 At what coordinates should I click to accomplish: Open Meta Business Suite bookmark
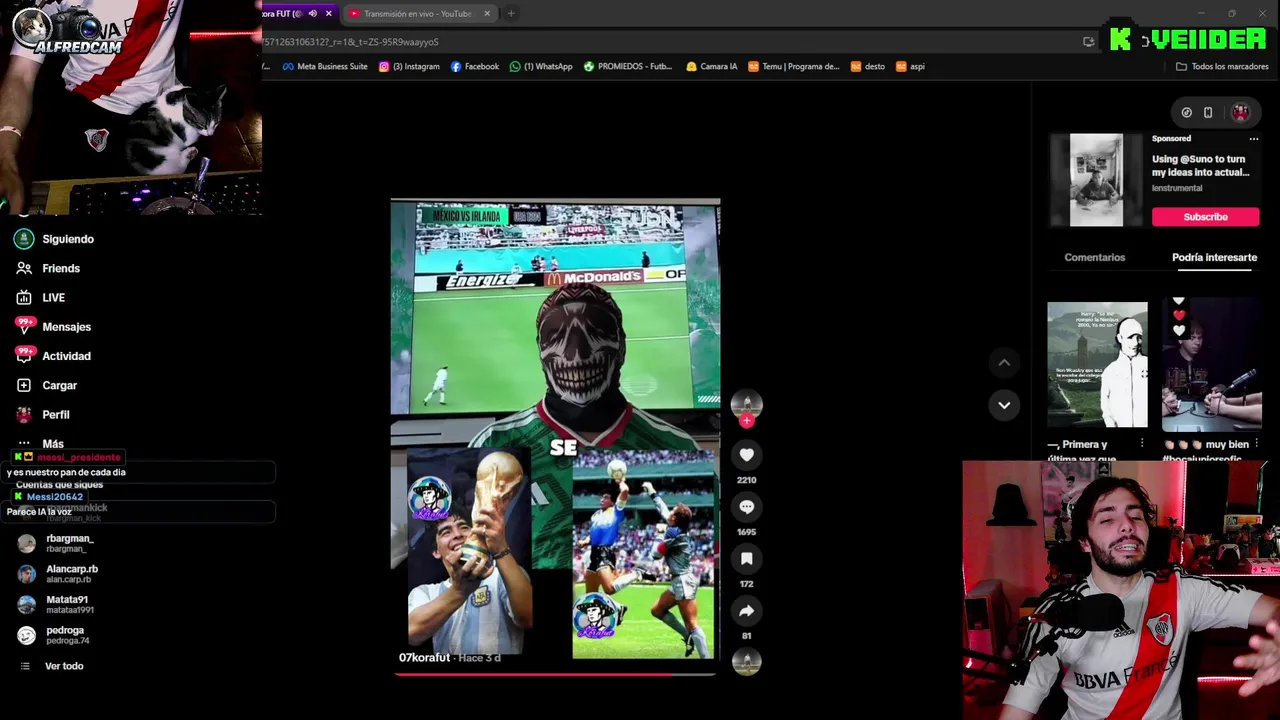click(325, 67)
